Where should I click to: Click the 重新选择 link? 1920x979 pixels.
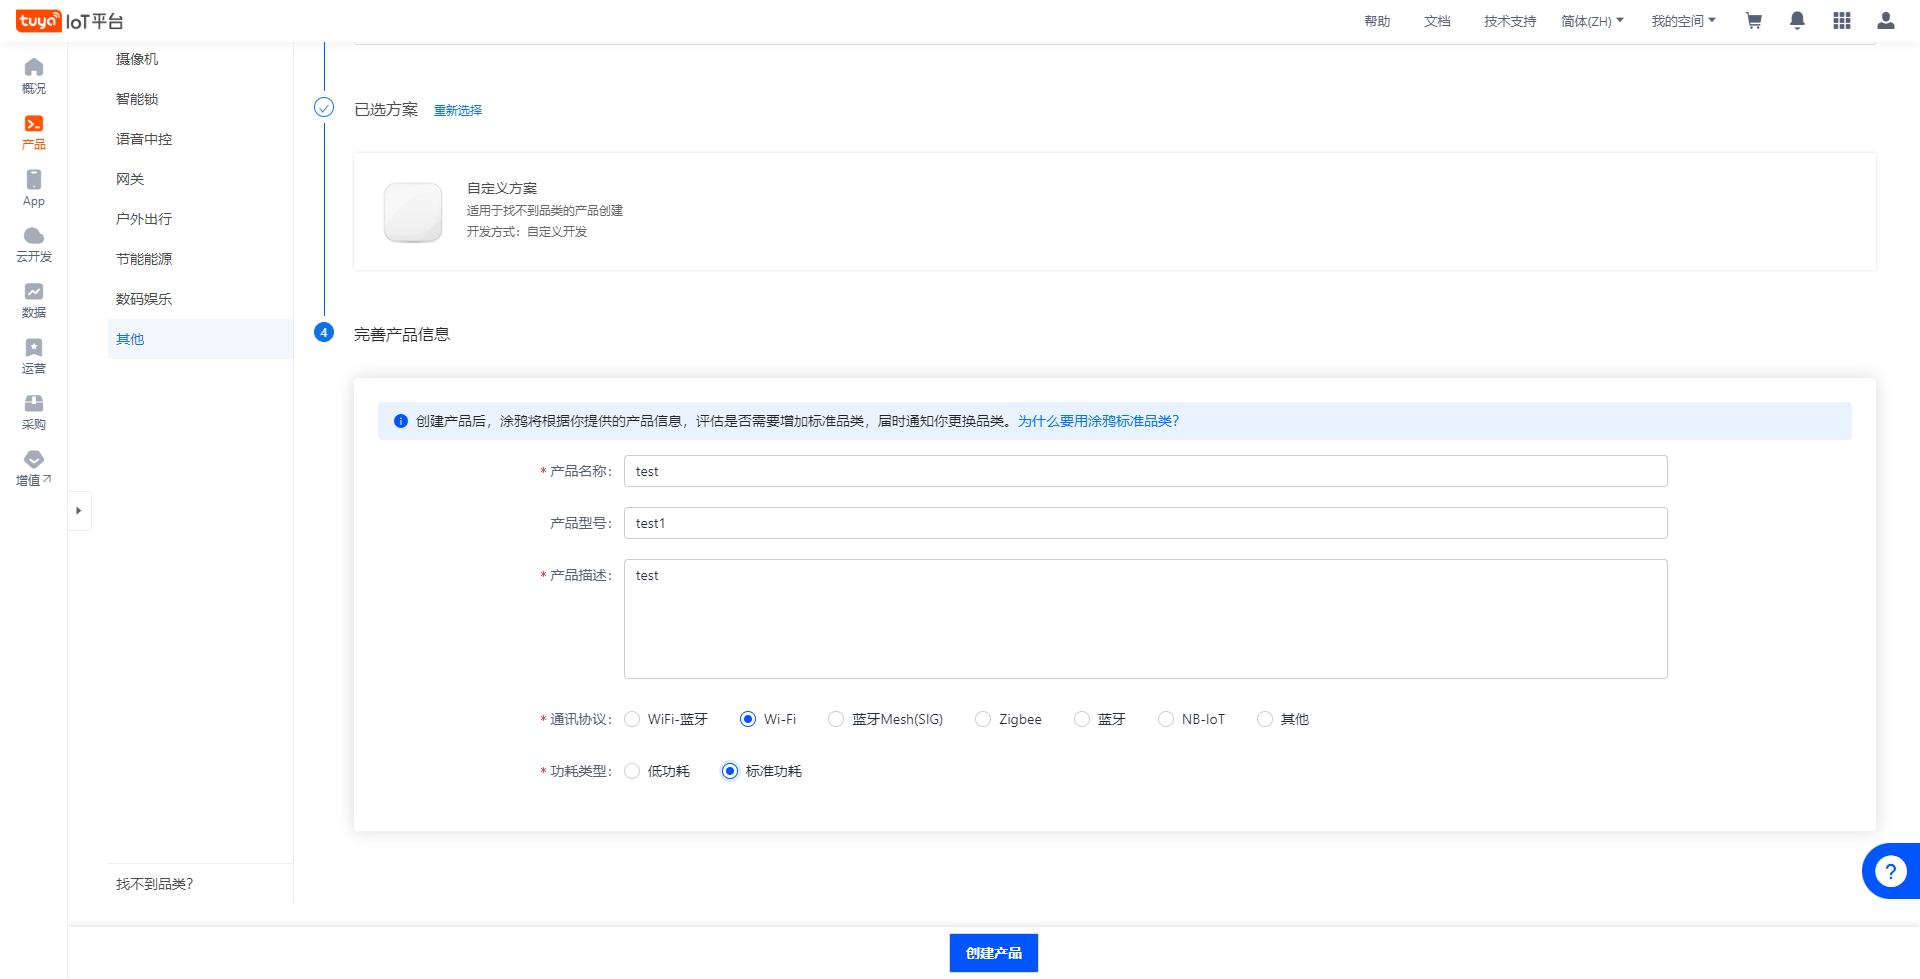(x=458, y=110)
